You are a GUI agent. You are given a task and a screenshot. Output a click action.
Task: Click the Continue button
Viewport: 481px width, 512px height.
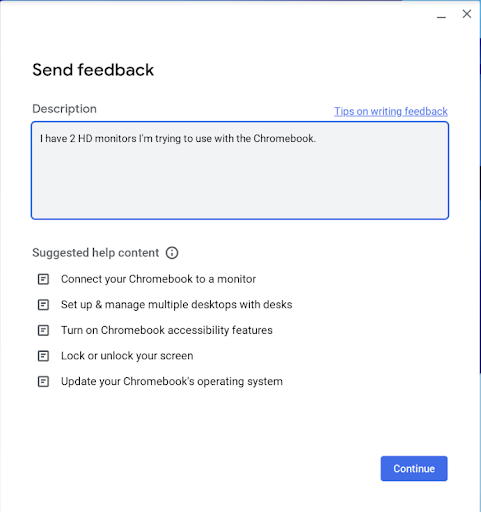point(414,468)
